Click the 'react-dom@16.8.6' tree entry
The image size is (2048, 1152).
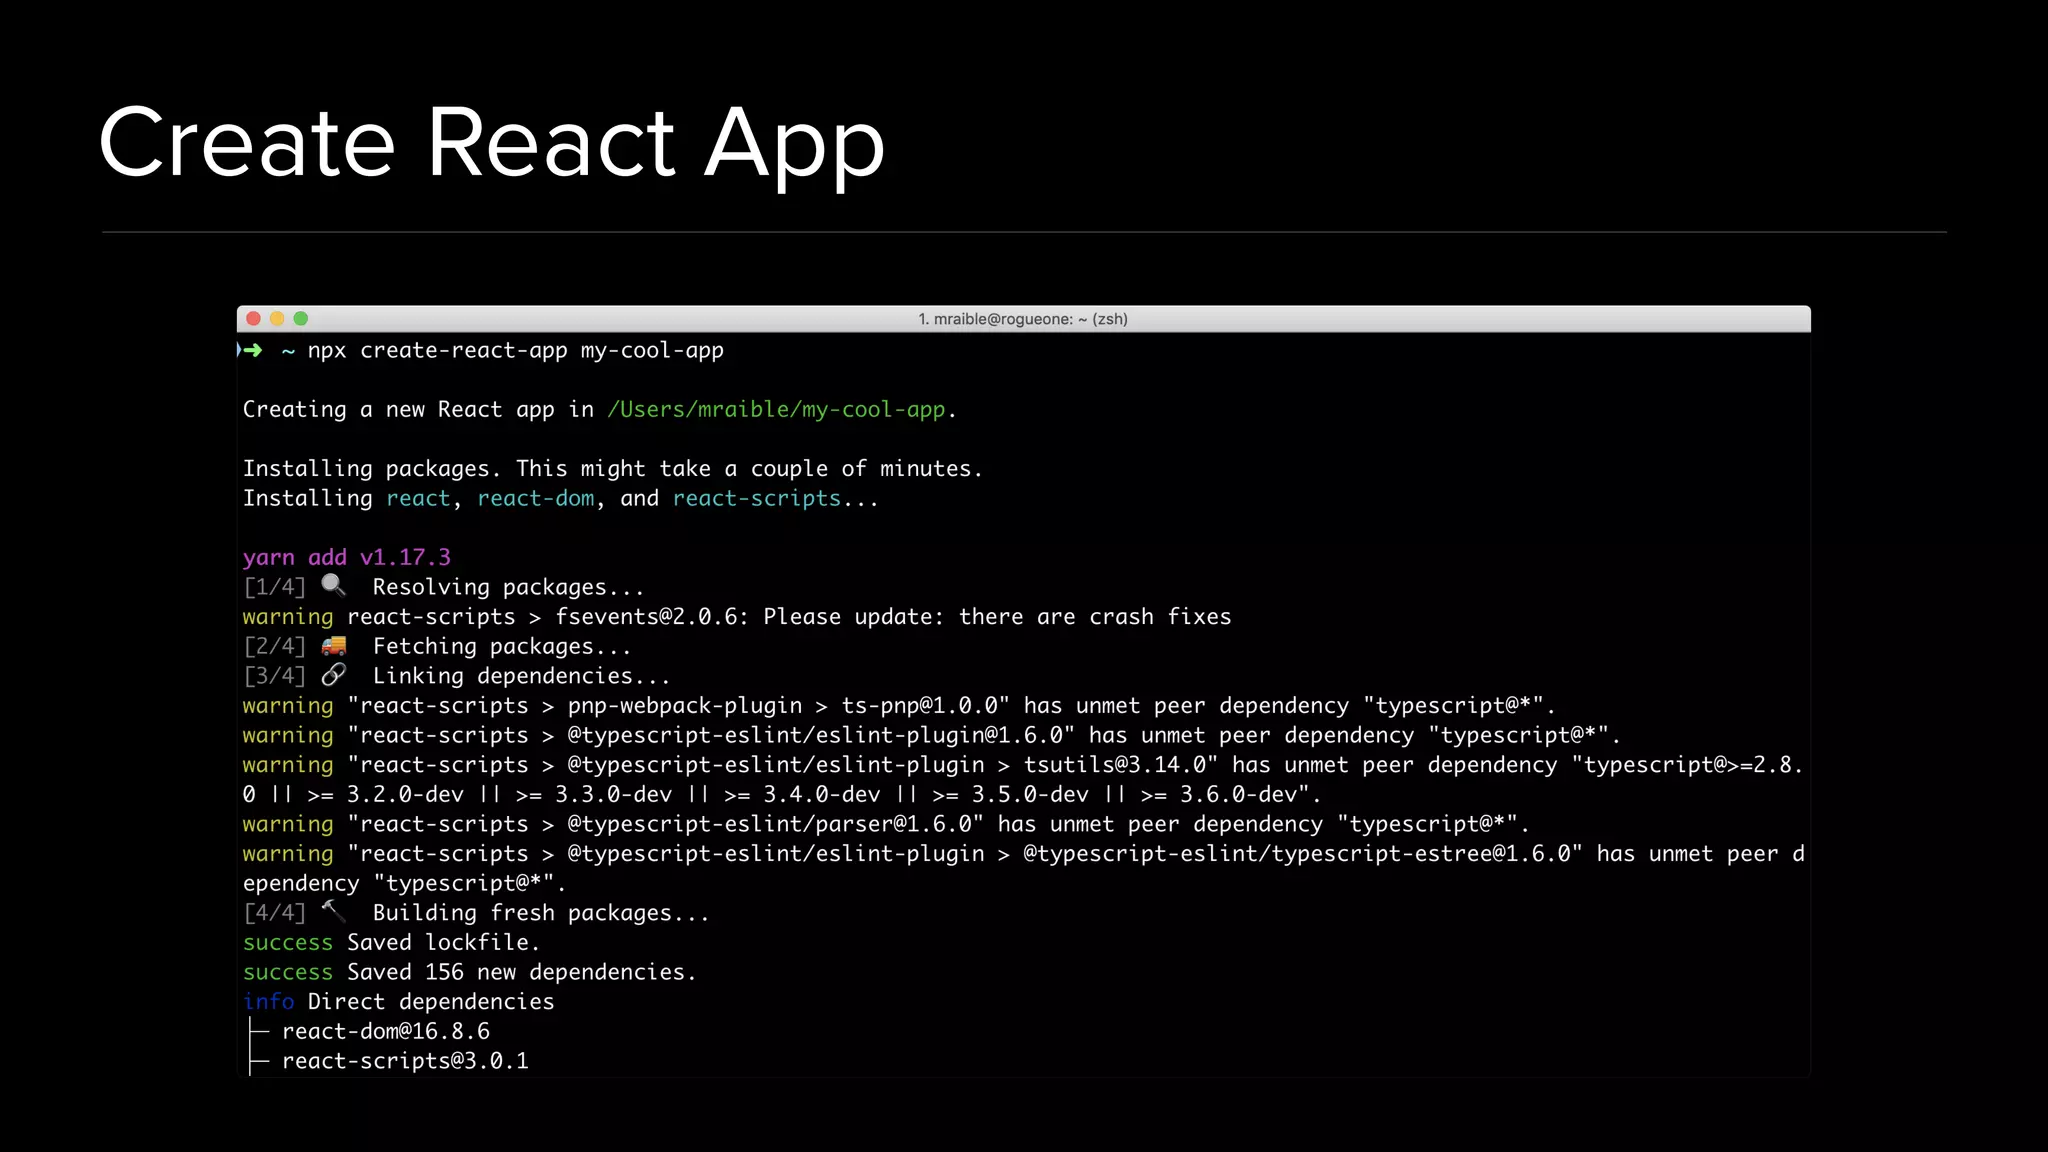(386, 1032)
